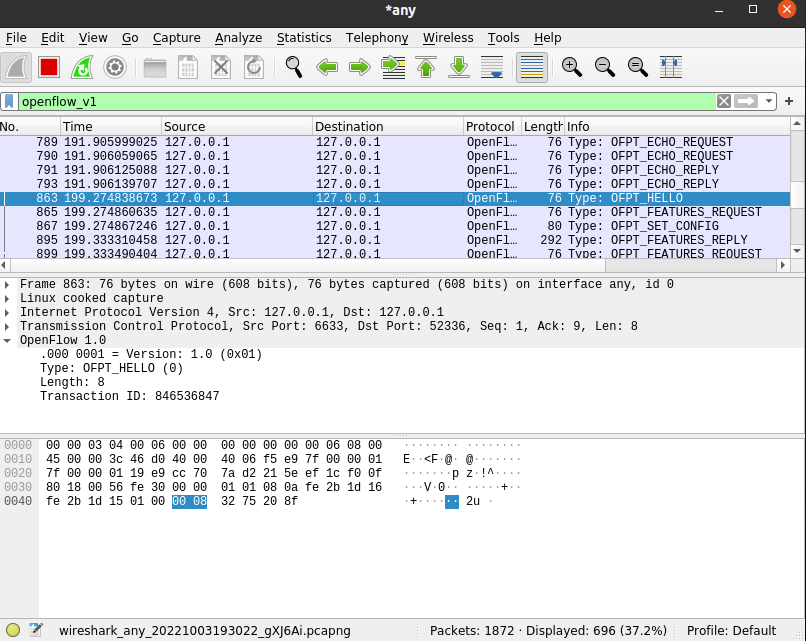Image resolution: width=806 pixels, height=641 pixels.
Task: Open the File menu
Action: [x=16, y=38]
